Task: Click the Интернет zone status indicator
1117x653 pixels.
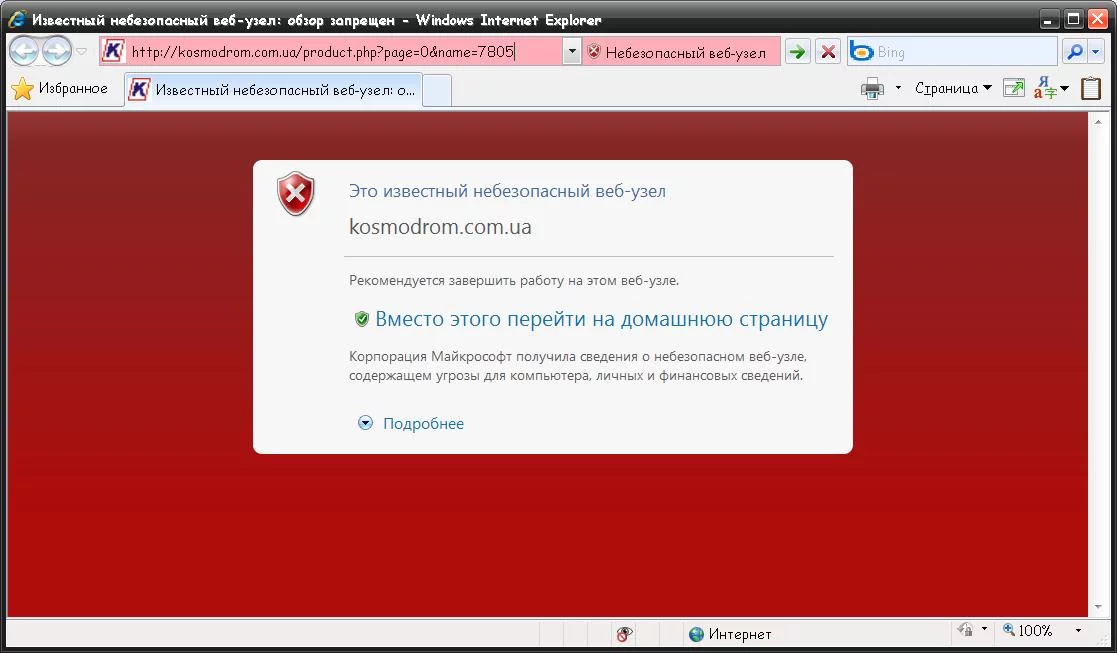Action: [730, 634]
